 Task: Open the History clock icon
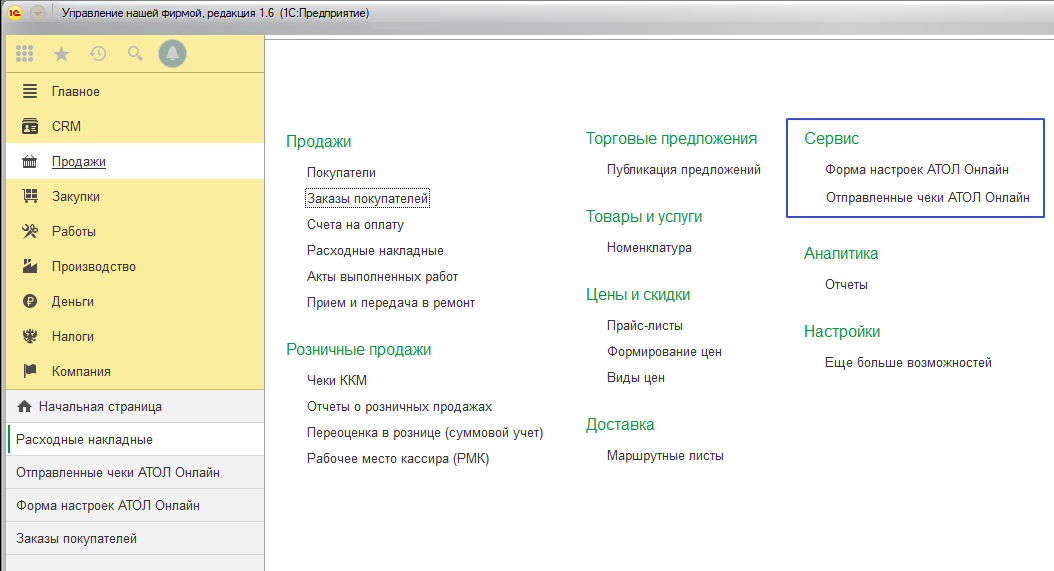(x=98, y=54)
